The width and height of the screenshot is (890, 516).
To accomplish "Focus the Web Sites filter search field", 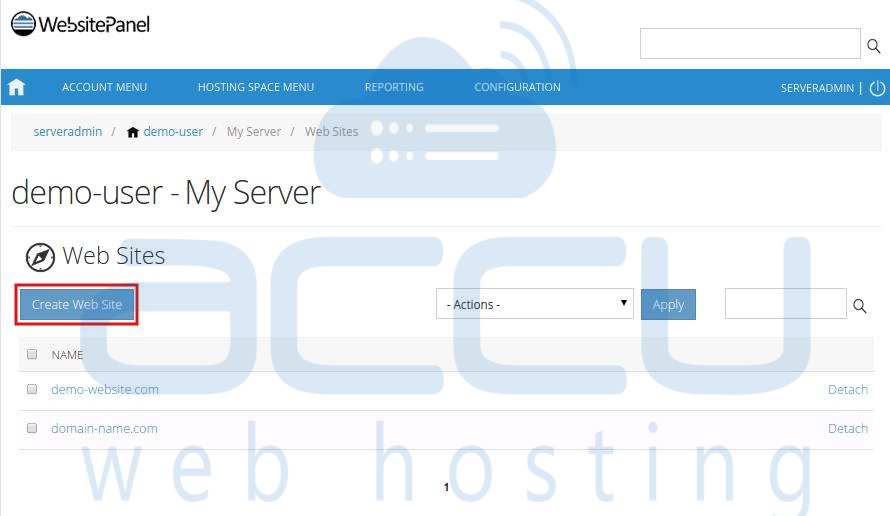I will pos(786,304).
